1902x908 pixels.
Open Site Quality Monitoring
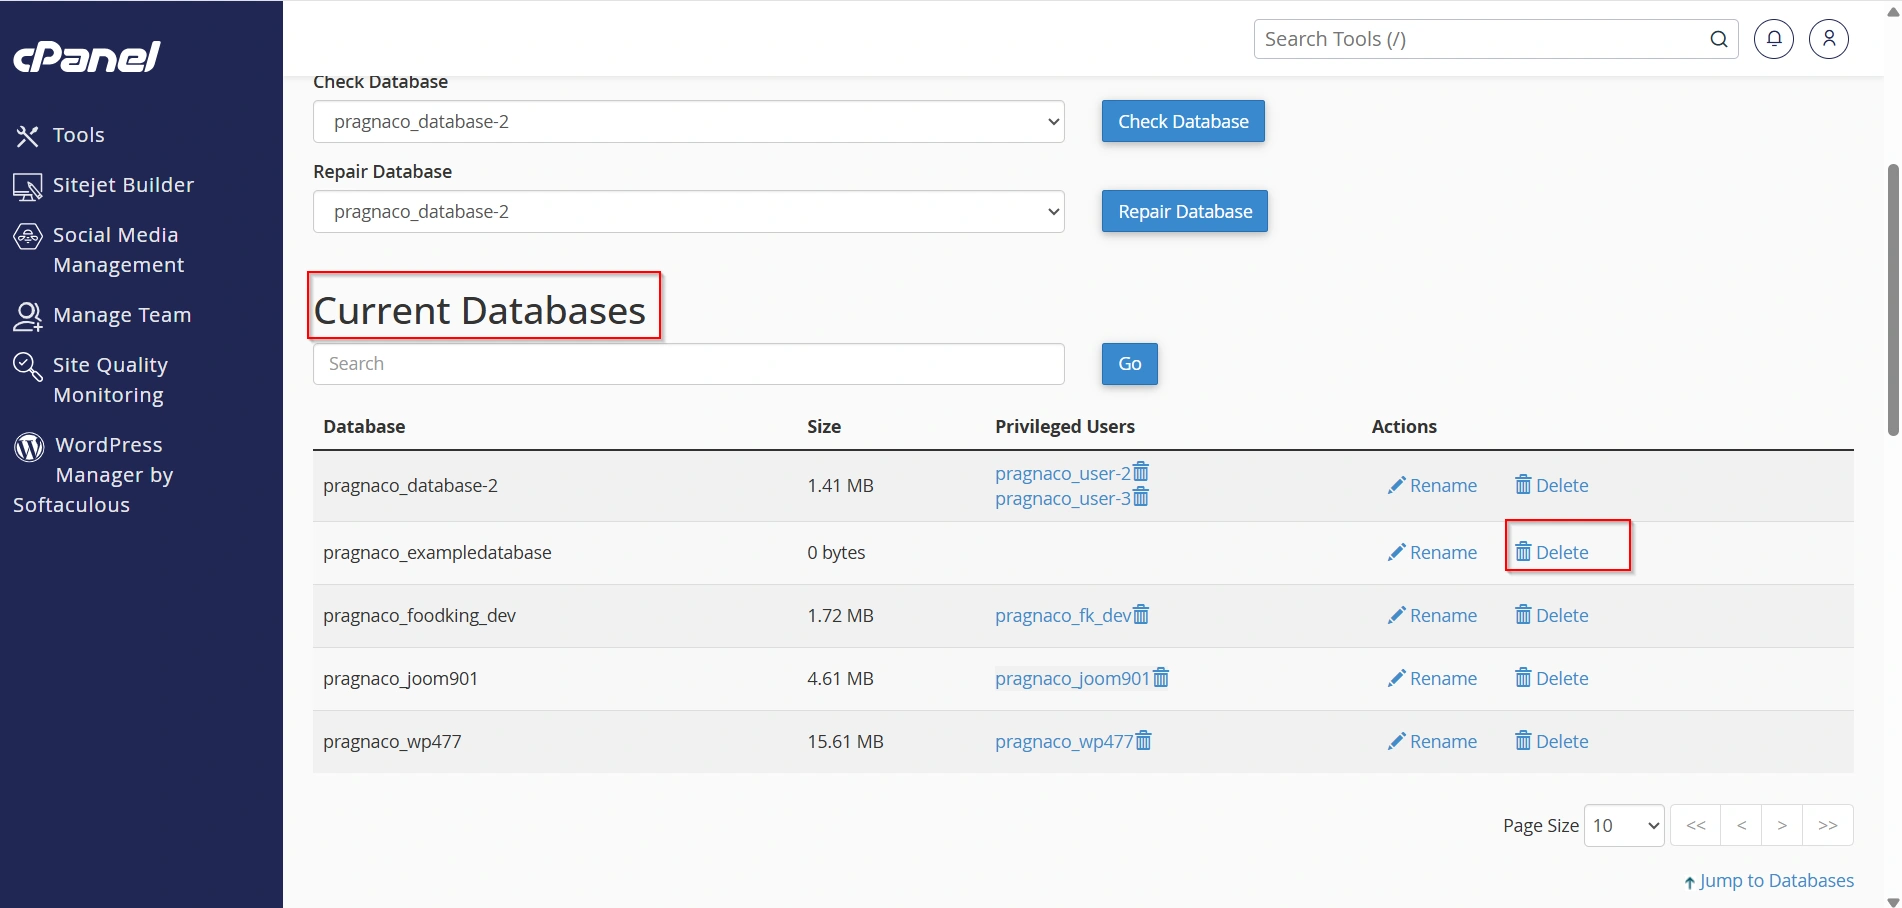pos(110,380)
